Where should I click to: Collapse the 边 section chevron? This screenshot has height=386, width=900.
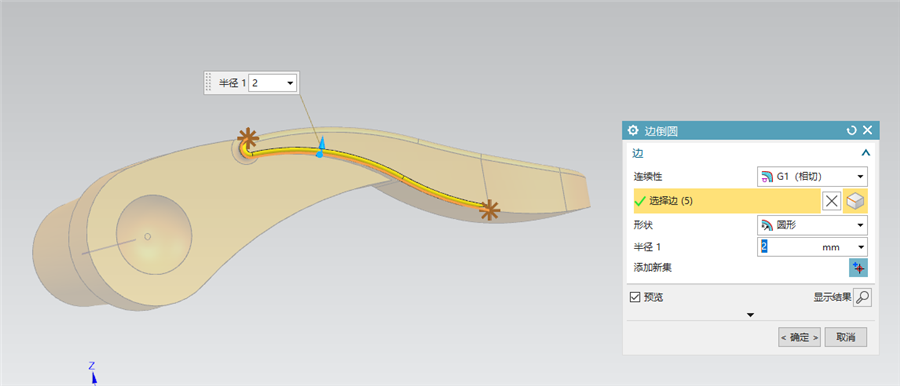pos(866,153)
